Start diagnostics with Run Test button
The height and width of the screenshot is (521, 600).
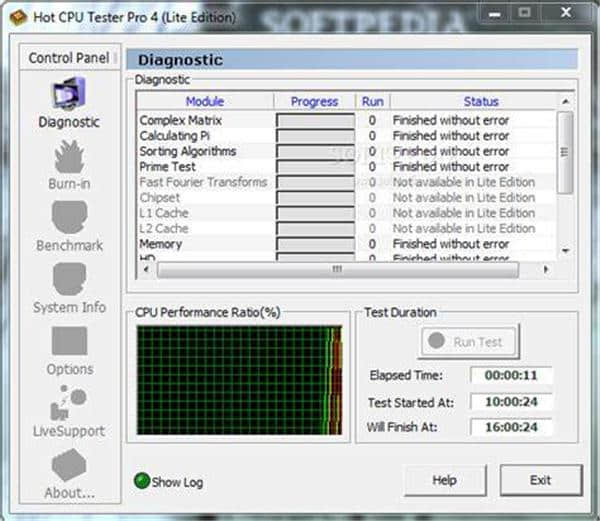[468, 341]
